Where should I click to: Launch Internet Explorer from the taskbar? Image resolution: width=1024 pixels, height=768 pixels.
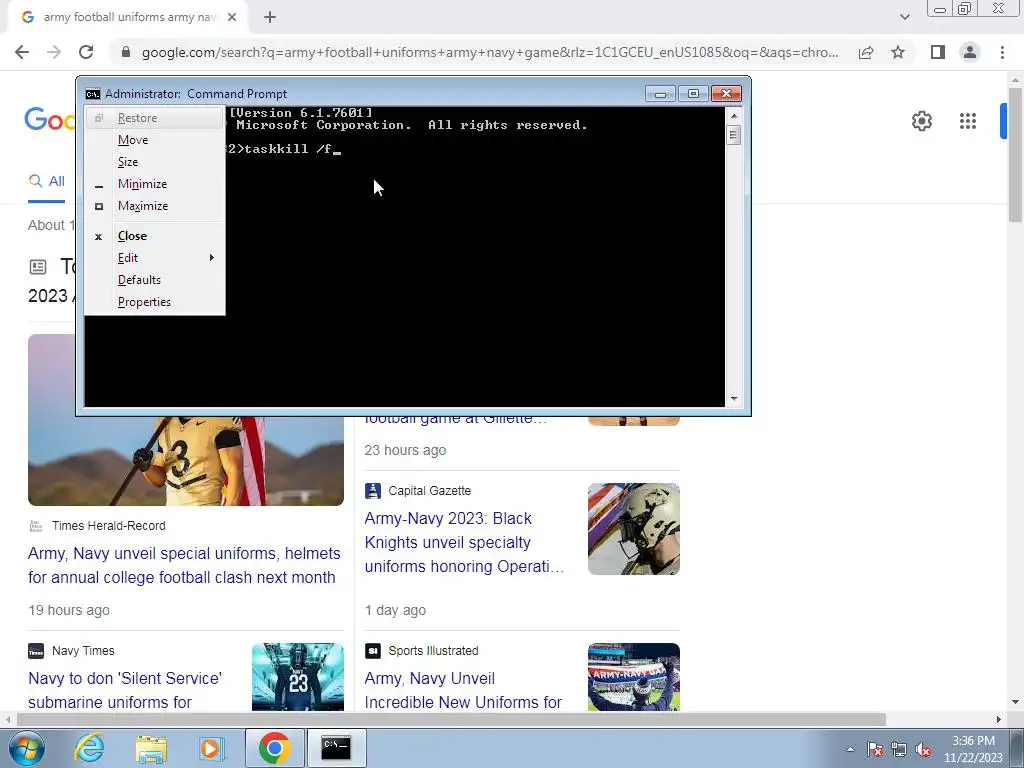pos(89,748)
